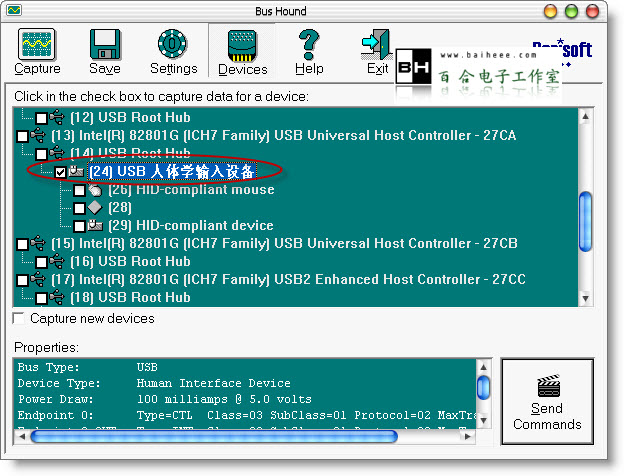Screen dimensions: 624x476
Task: Click the orange window button in the title bar
Action: 550,11
